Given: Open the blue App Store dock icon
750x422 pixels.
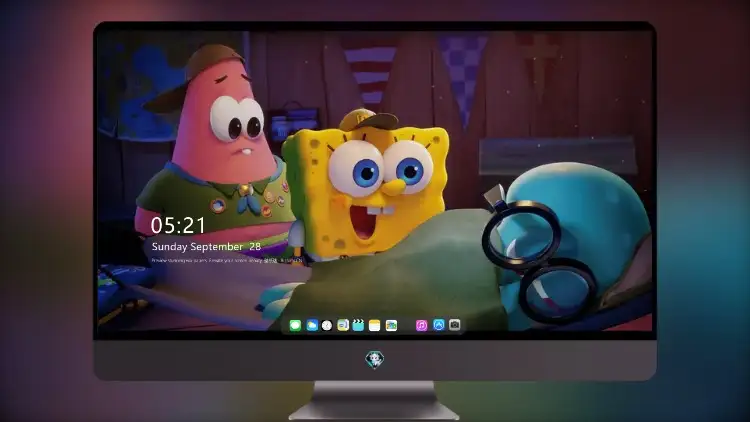Looking at the screenshot, I should 439,325.
